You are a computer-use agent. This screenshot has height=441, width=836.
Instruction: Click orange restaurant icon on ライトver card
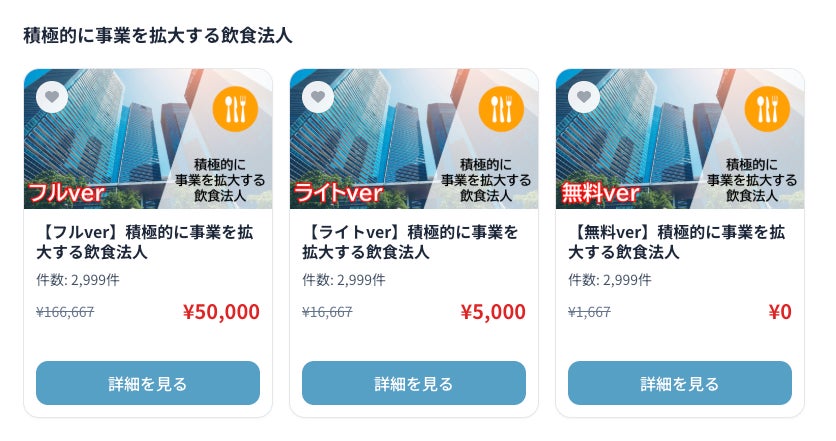tap(502, 109)
